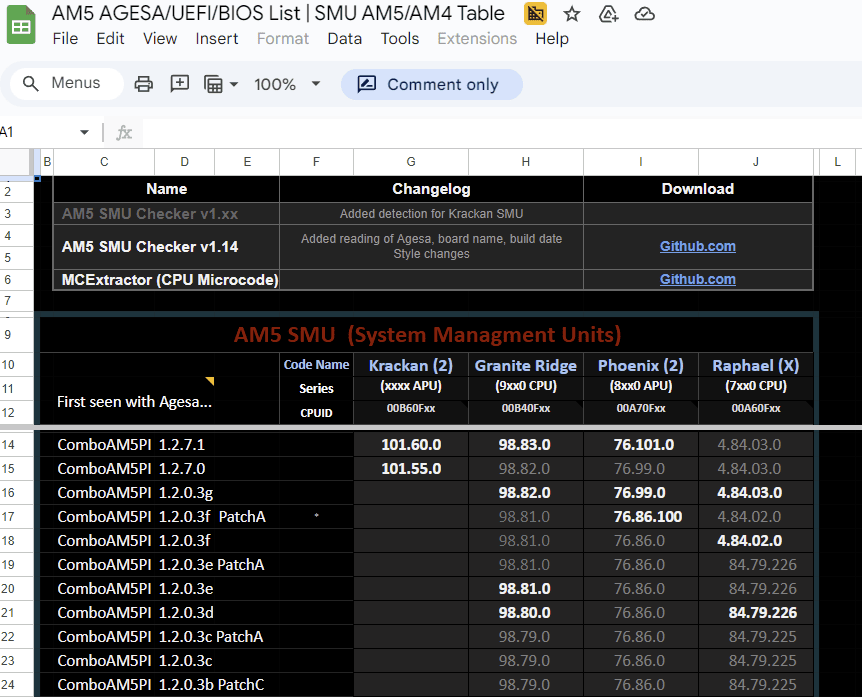The width and height of the screenshot is (862, 697).
Task: Star this spreadsheet
Action: pos(572,14)
